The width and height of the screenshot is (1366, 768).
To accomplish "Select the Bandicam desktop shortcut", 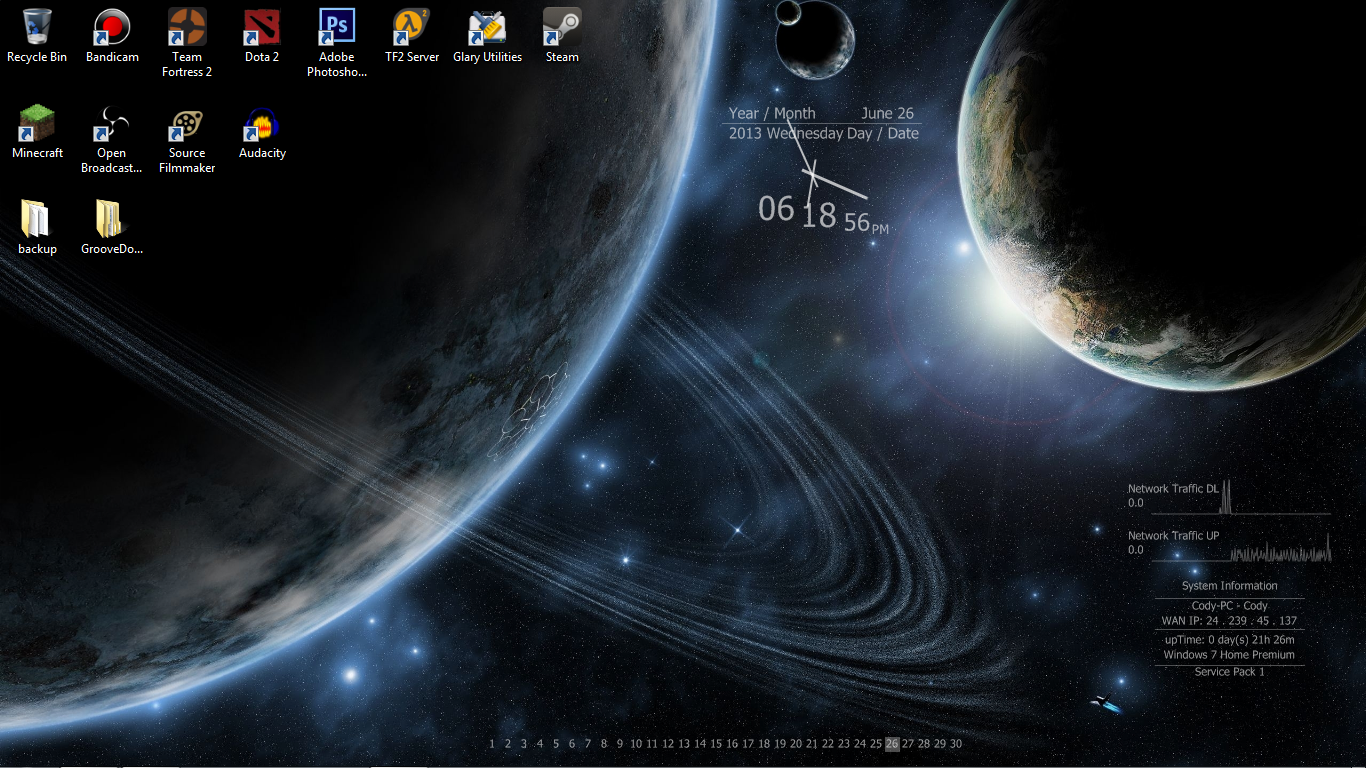I will tap(112, 27).
